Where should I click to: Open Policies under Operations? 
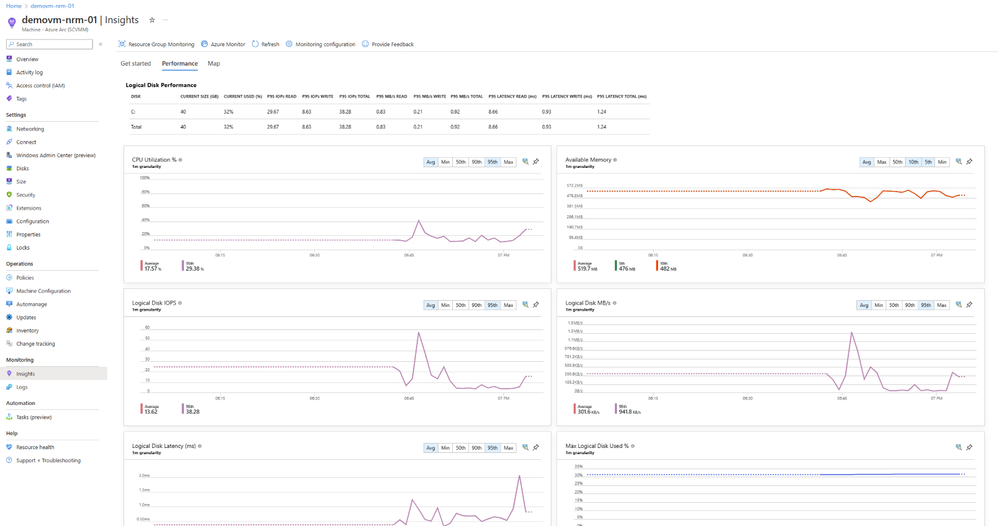click(25, 278)
